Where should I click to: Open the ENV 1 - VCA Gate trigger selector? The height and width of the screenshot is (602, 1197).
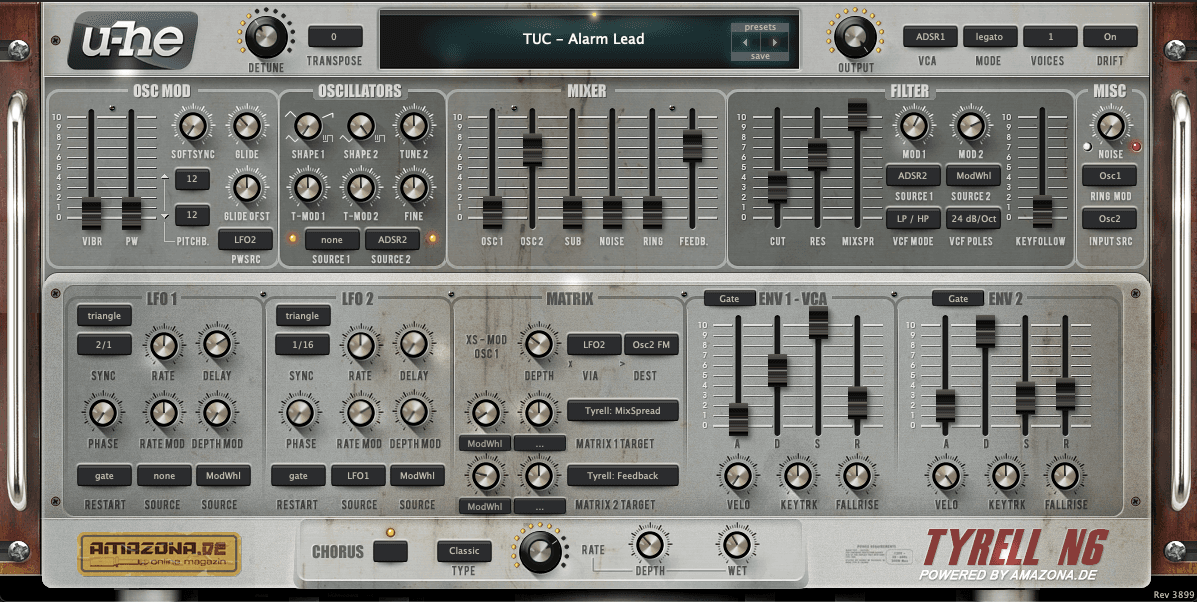[x=729, y=298]
